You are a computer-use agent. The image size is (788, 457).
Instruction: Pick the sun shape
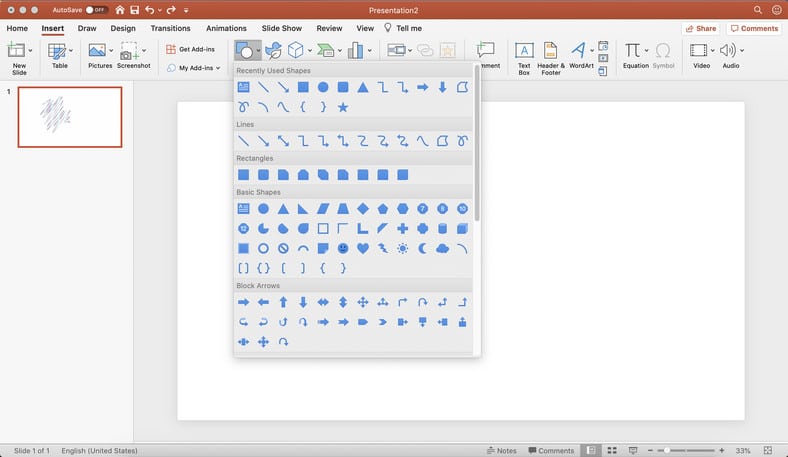[x=403, y=248]
